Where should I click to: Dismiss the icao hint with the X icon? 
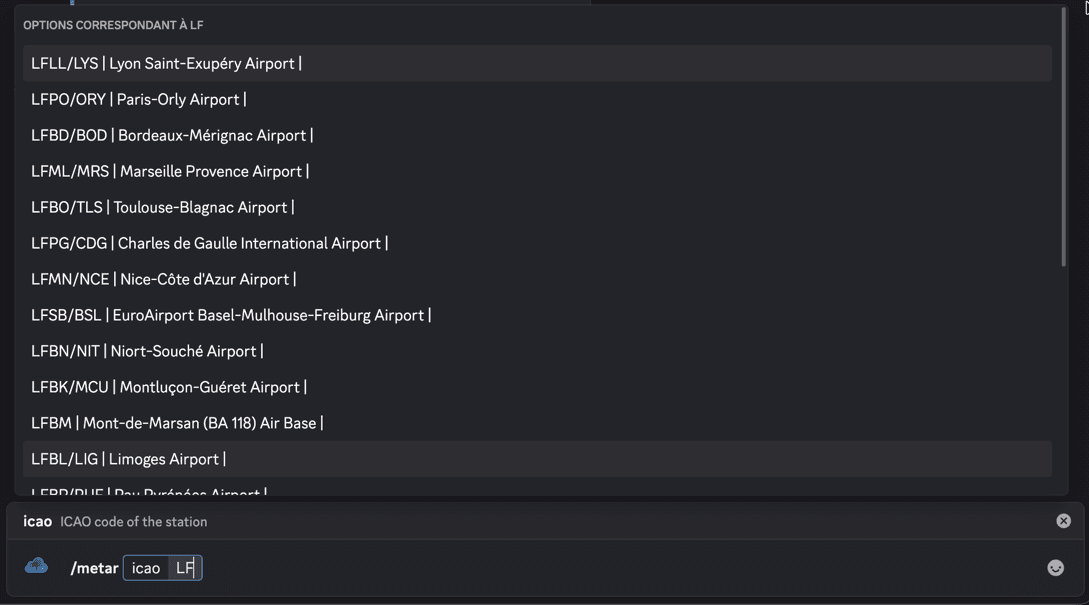tap(1062, 520)
